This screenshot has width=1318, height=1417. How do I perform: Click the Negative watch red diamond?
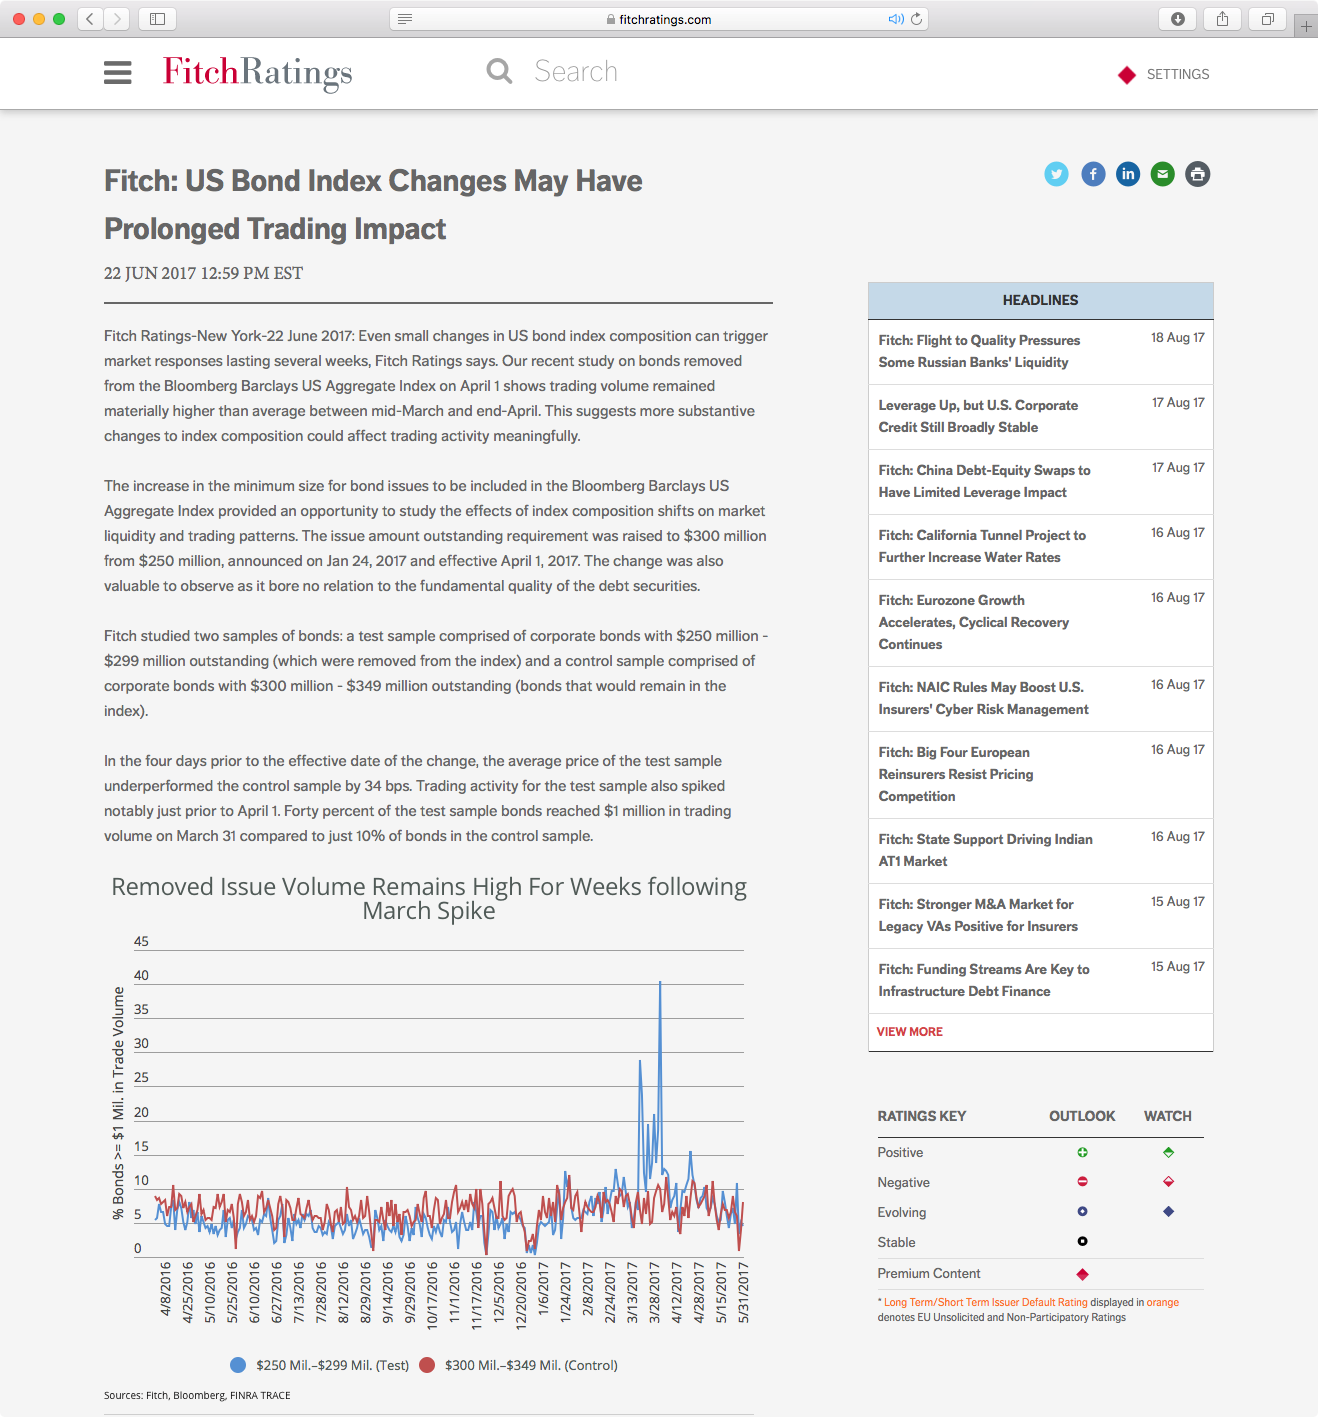(x=1168, y=1182)
